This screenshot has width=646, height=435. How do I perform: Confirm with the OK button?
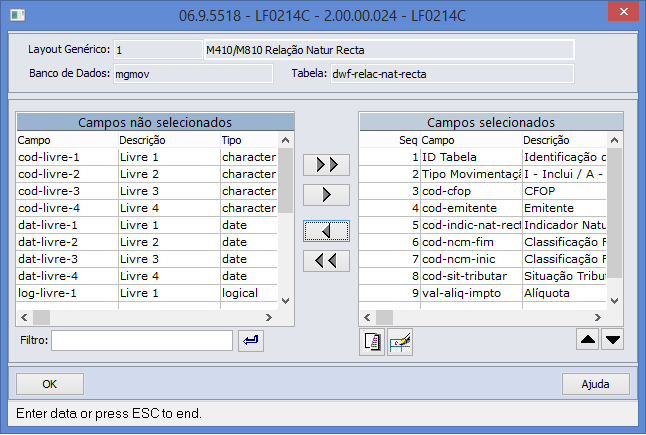tap(50, 384)
